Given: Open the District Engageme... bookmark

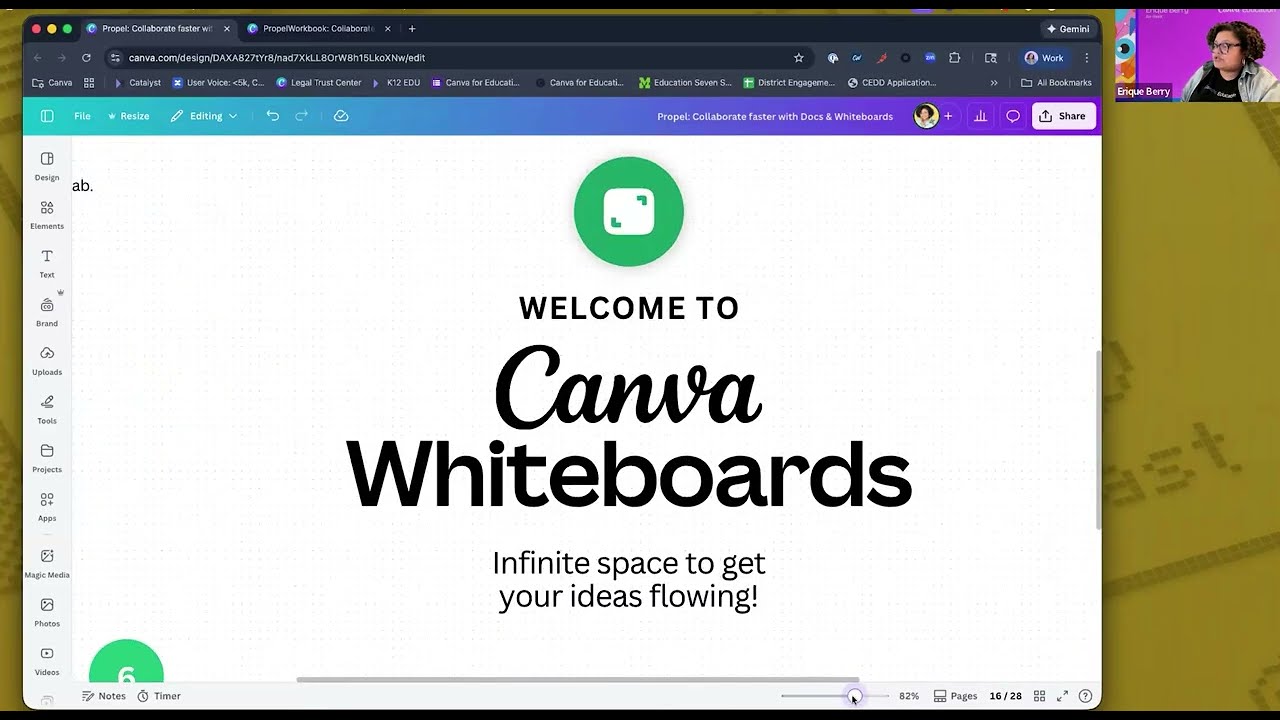Looking at the screenshot, I should pos(789,83).
